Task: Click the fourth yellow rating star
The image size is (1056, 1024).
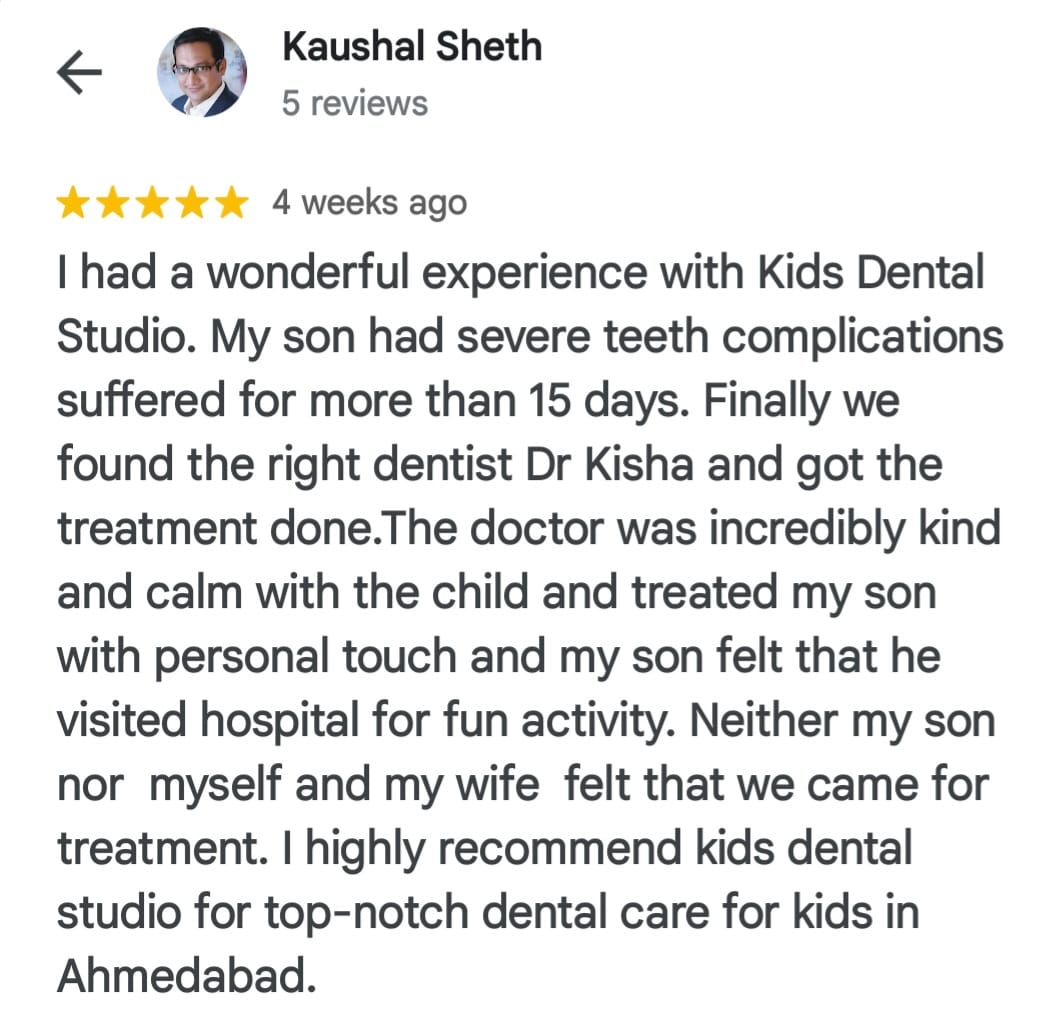Action: tap(192, 203)
